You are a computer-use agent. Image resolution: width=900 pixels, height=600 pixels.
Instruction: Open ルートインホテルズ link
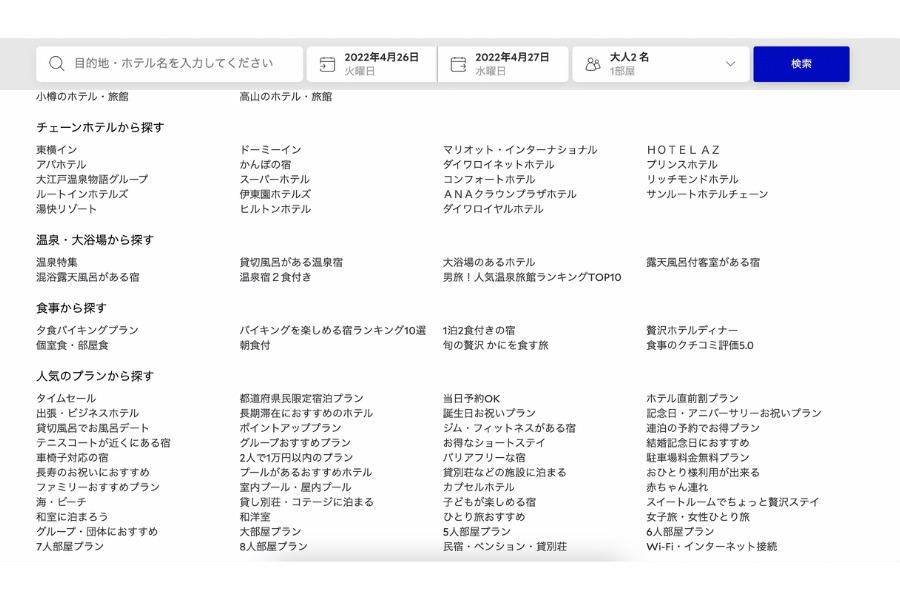click(x=82, y=194)
